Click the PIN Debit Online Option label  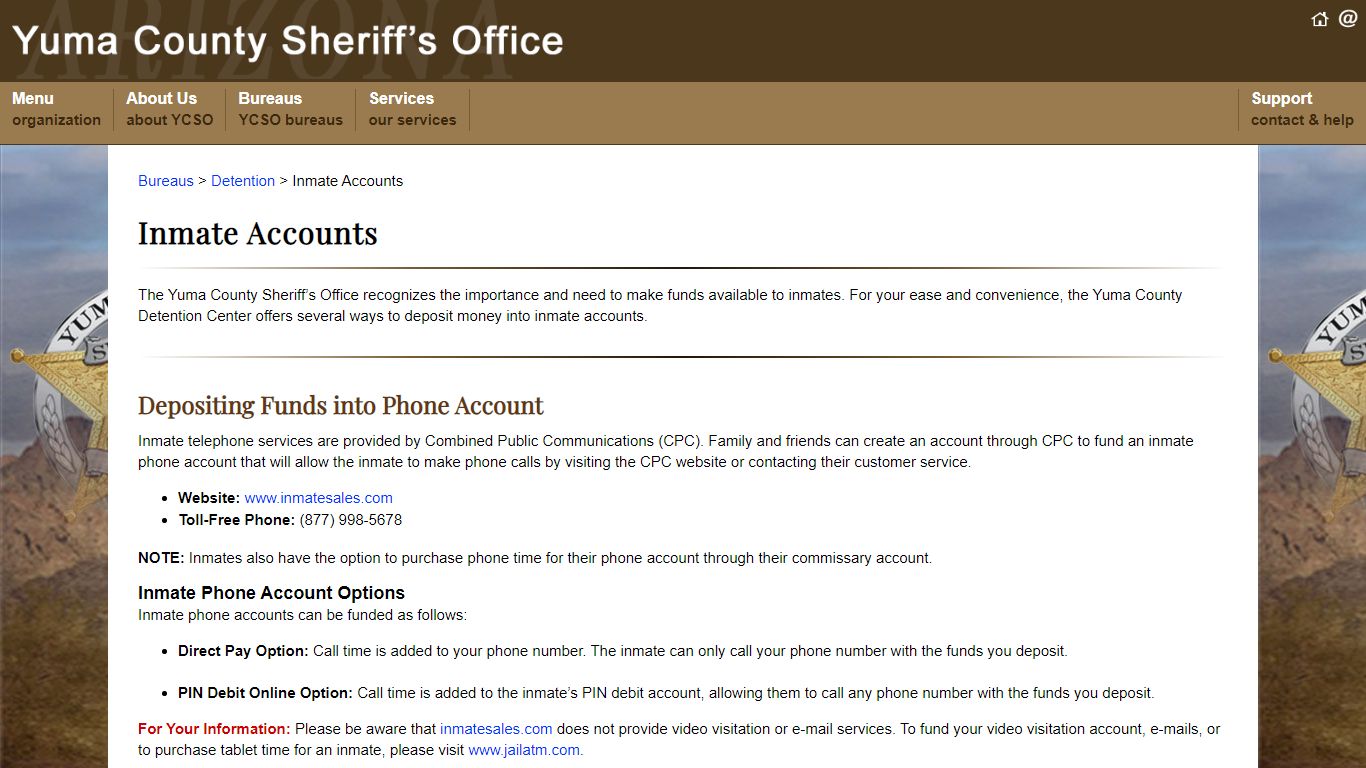tap(266, 693)
